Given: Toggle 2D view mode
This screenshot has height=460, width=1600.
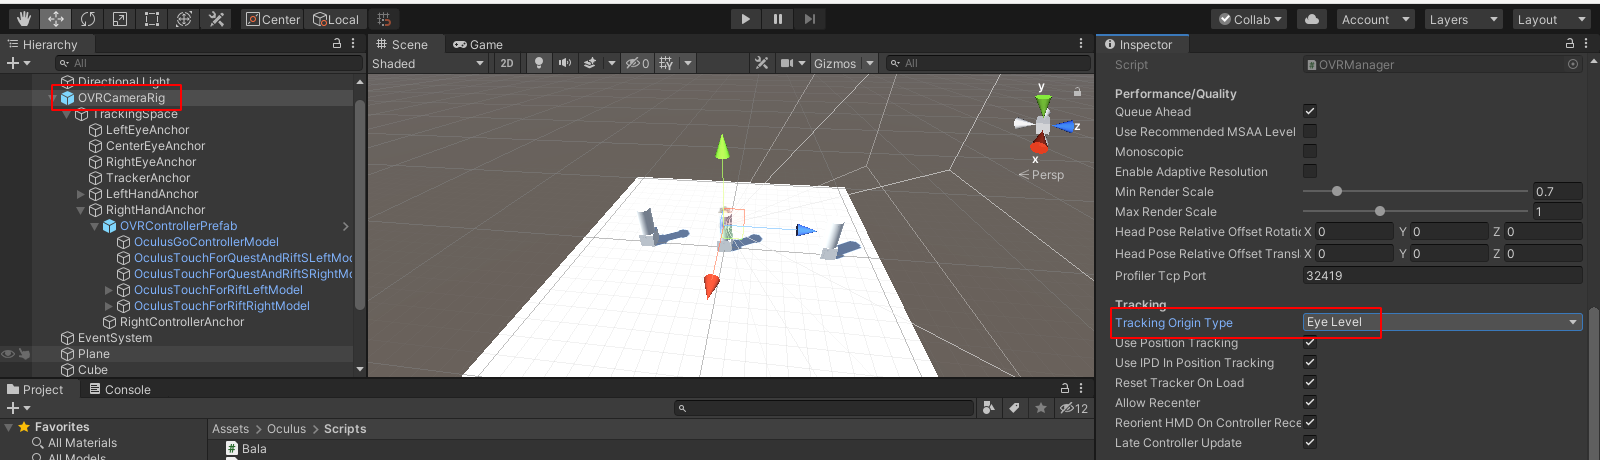Looking at the screenshot, I should tap(507, 63).
